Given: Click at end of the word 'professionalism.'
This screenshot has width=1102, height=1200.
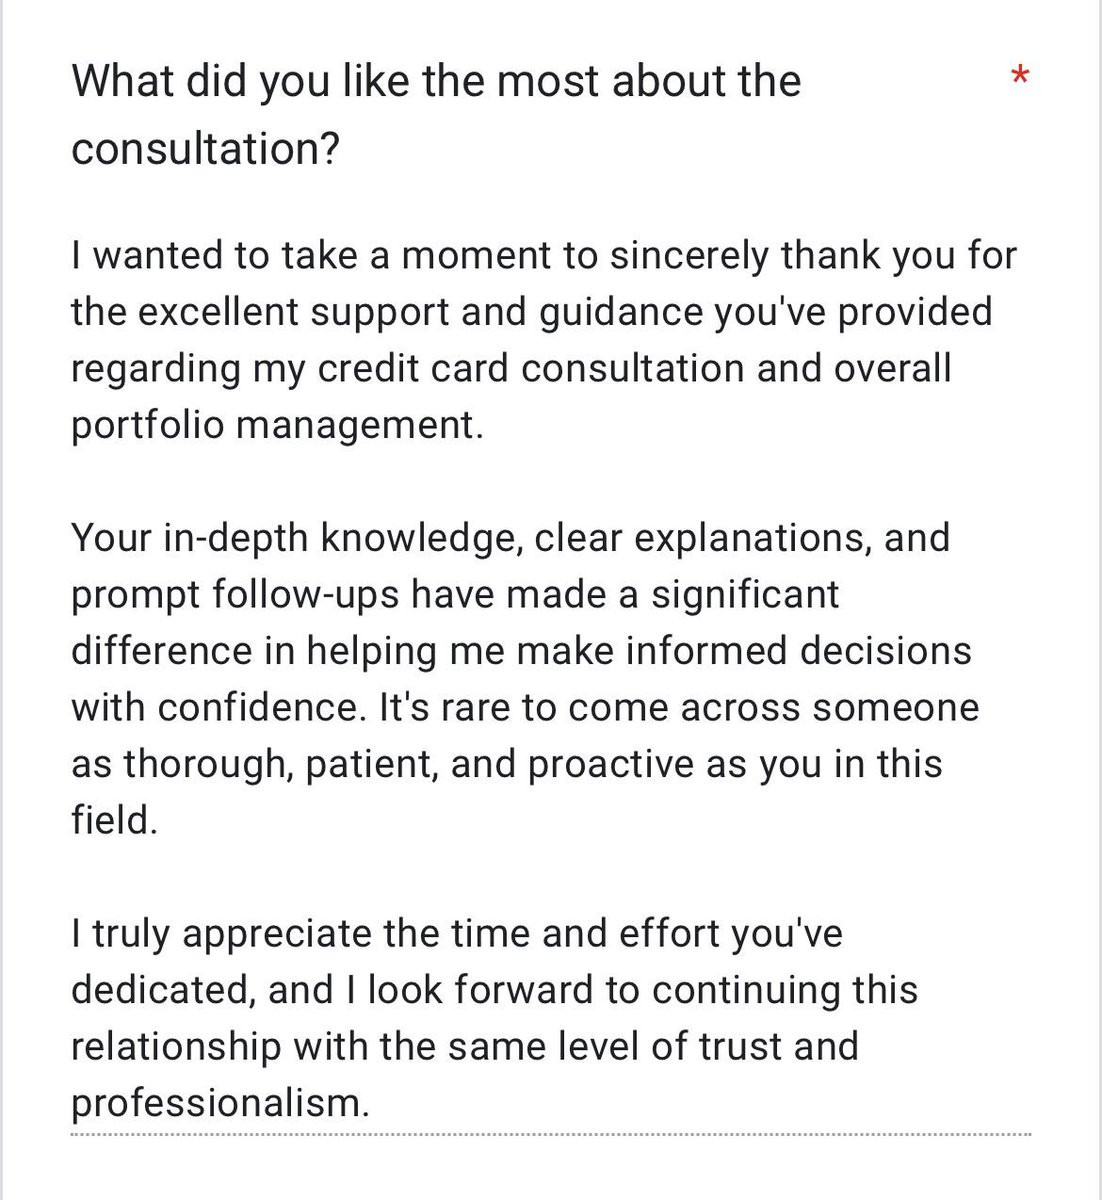Looking at the screenshot, I should pyautogui.click(x=371, y=1104).
